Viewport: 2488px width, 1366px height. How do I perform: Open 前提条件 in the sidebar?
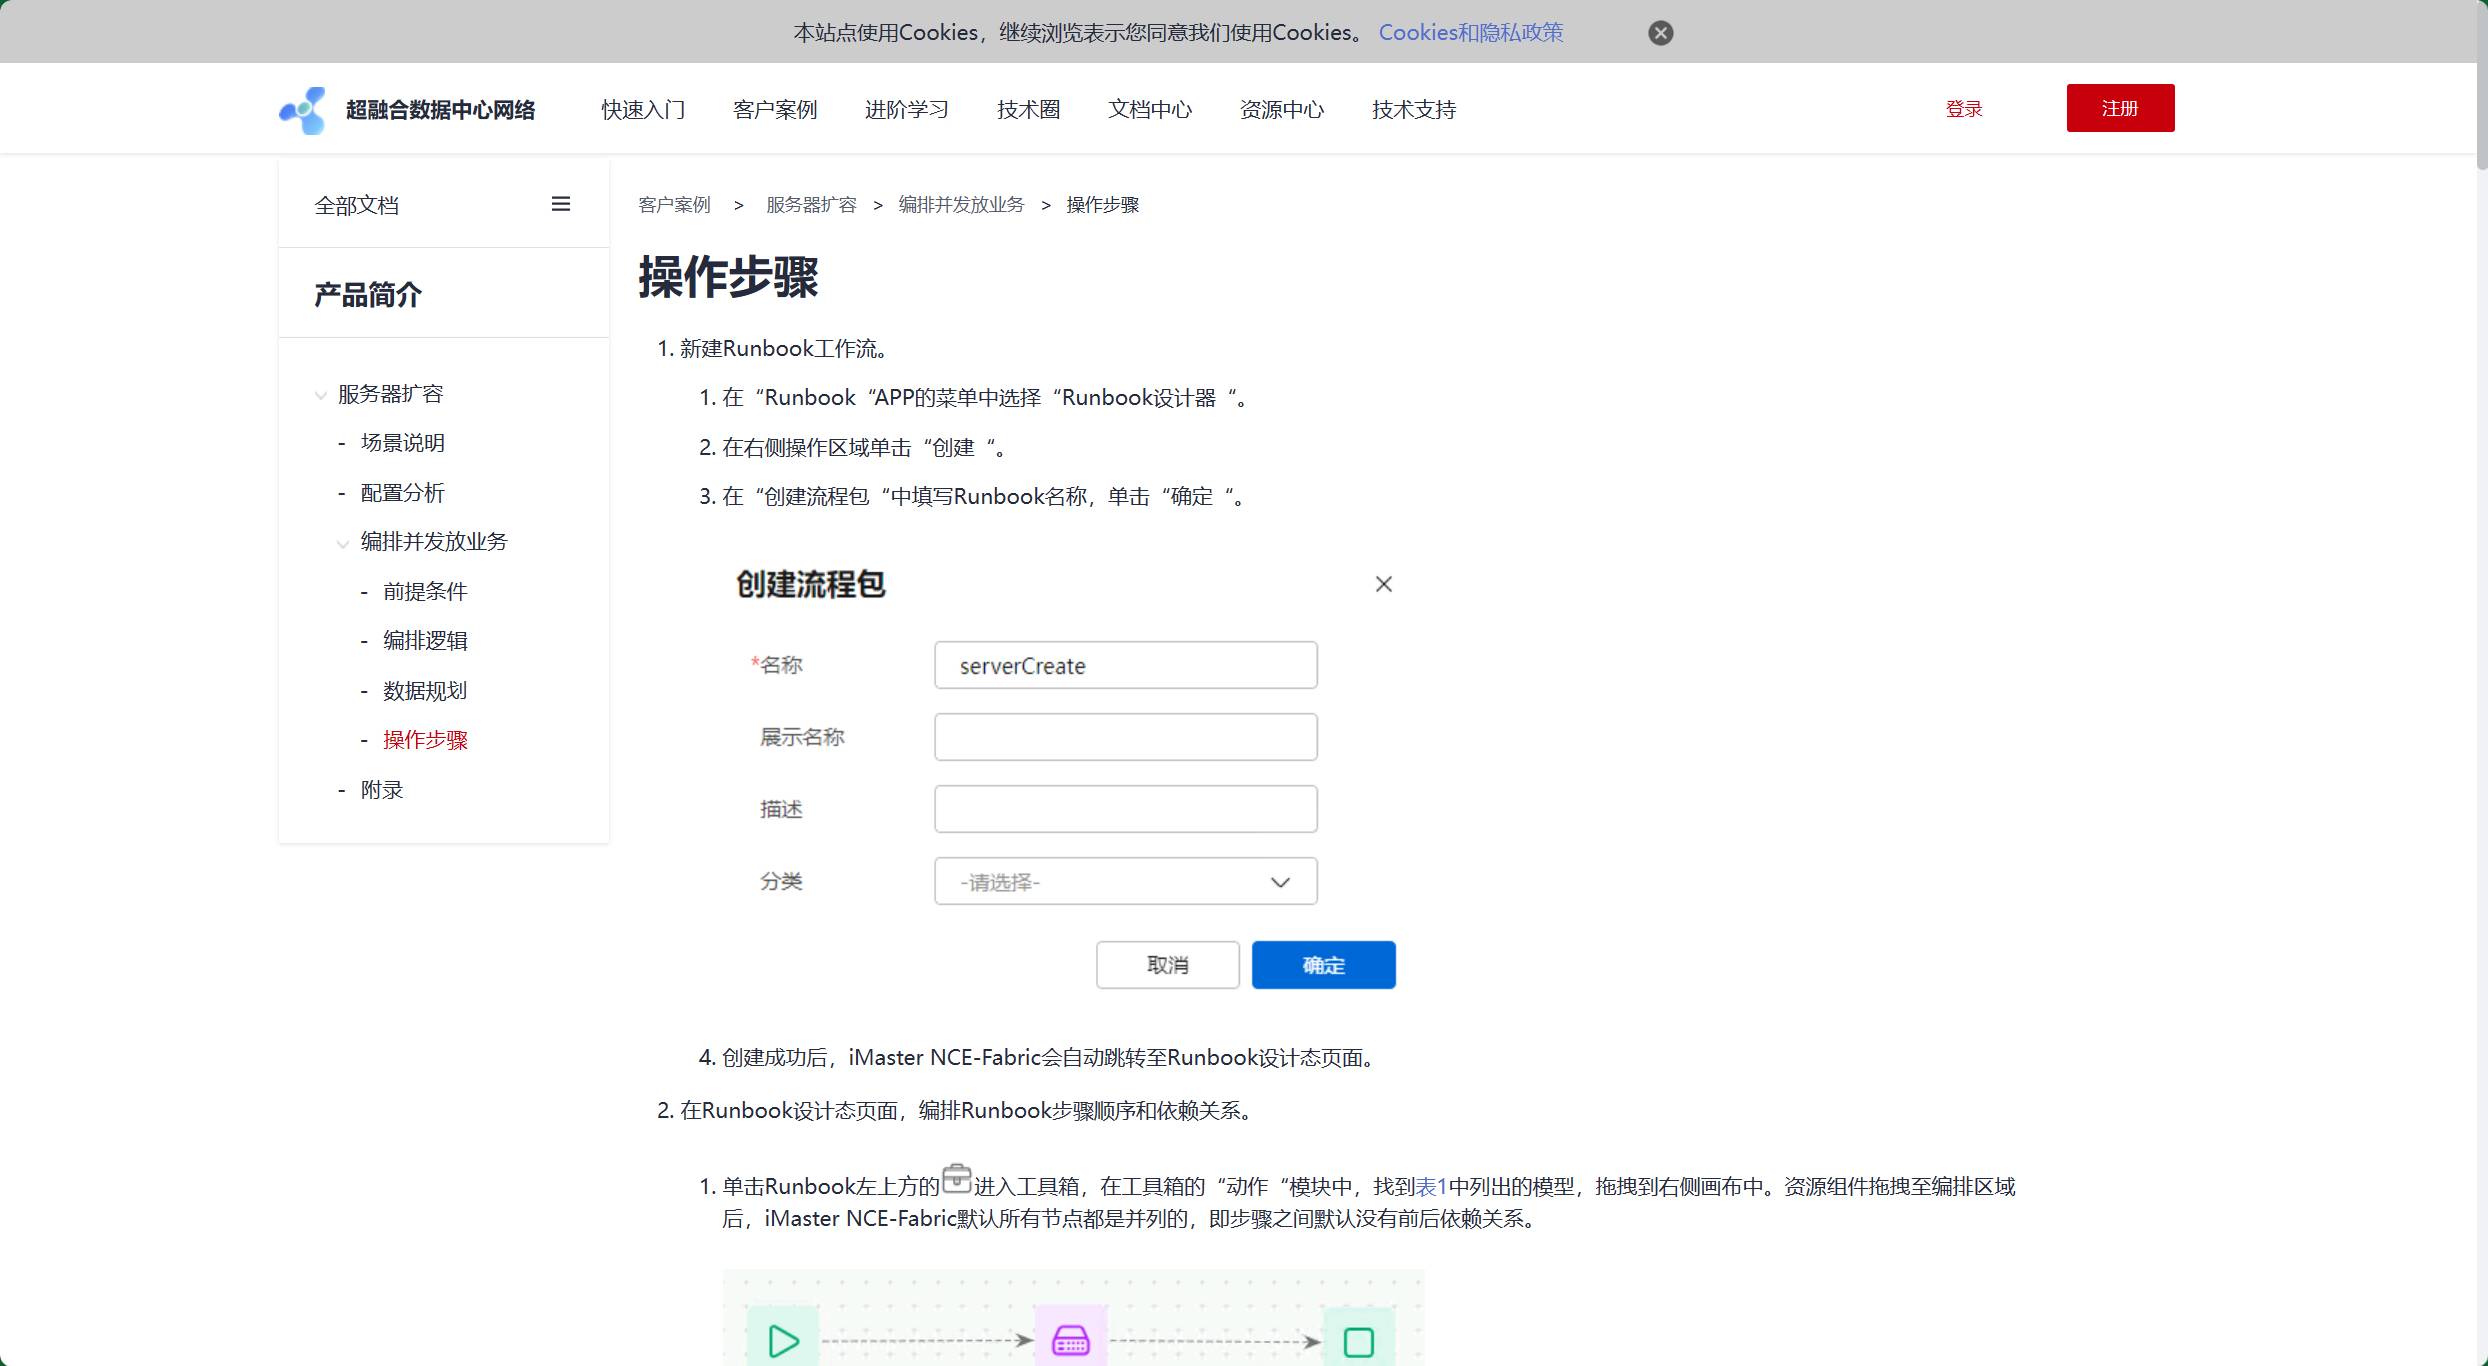425,592
